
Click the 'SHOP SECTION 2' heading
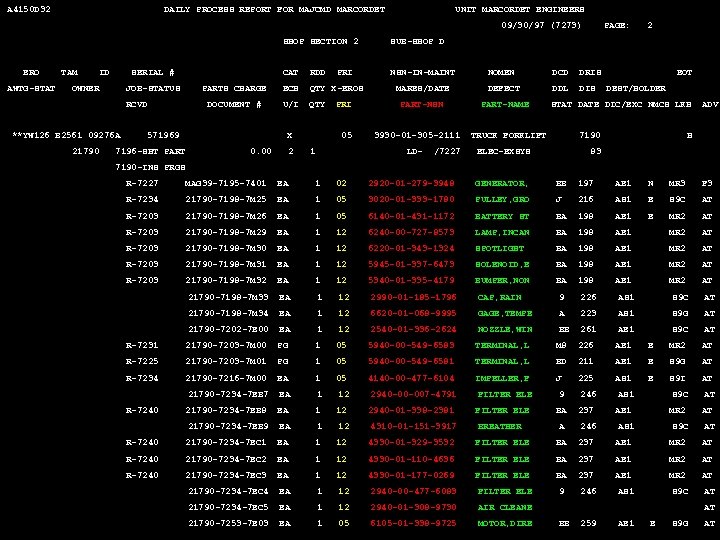[321, 41]
